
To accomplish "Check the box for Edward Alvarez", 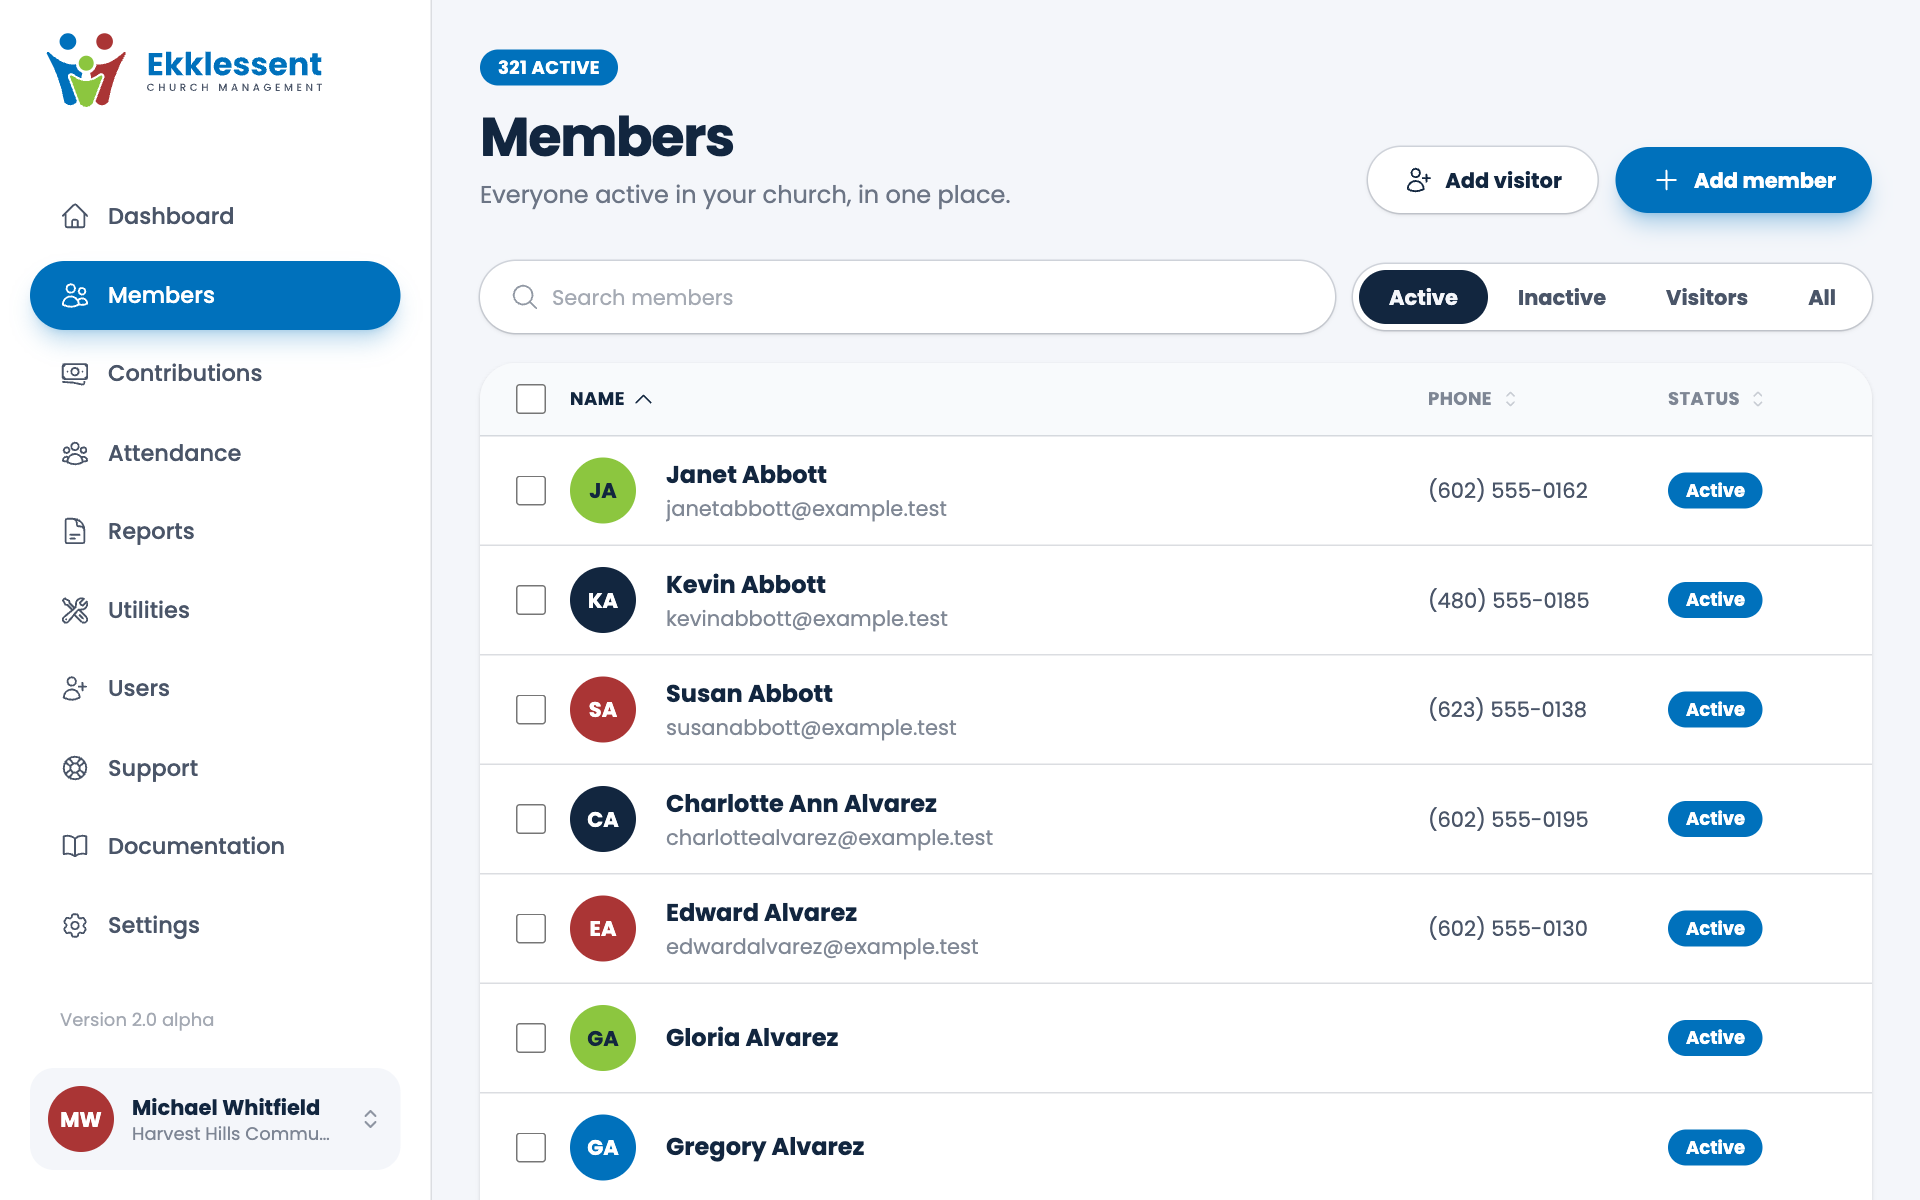I will pyautogui.click(x=531, y=929).
